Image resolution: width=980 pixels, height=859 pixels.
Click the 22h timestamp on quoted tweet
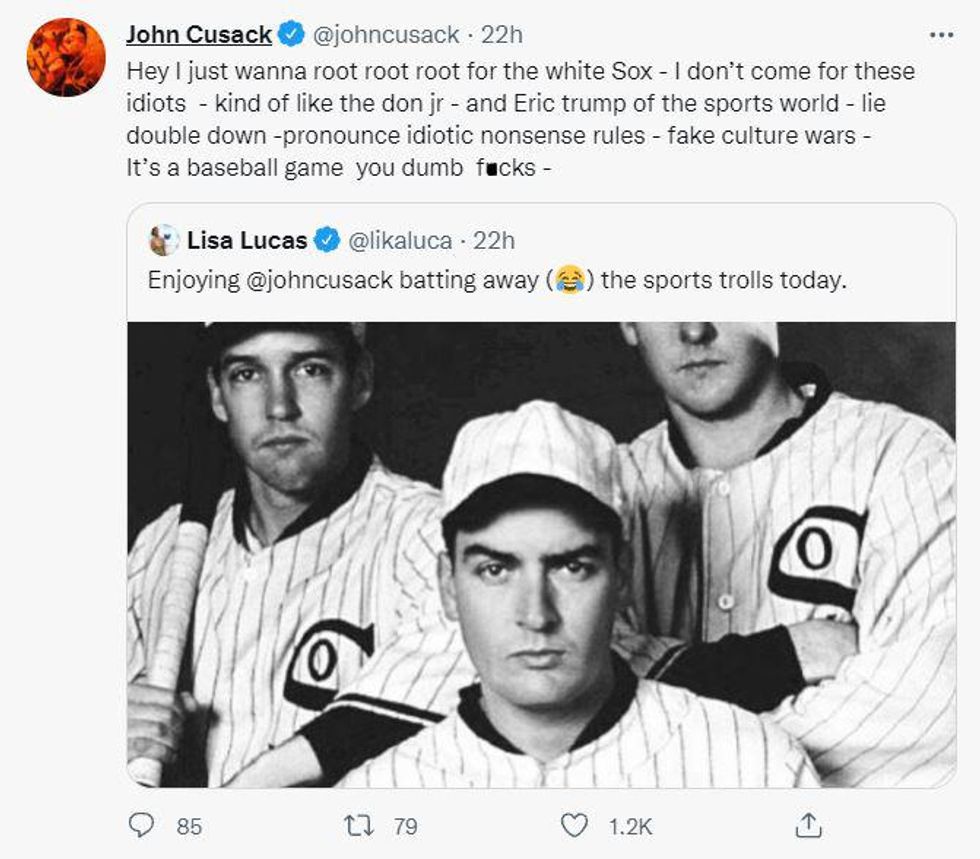point(494,240)
